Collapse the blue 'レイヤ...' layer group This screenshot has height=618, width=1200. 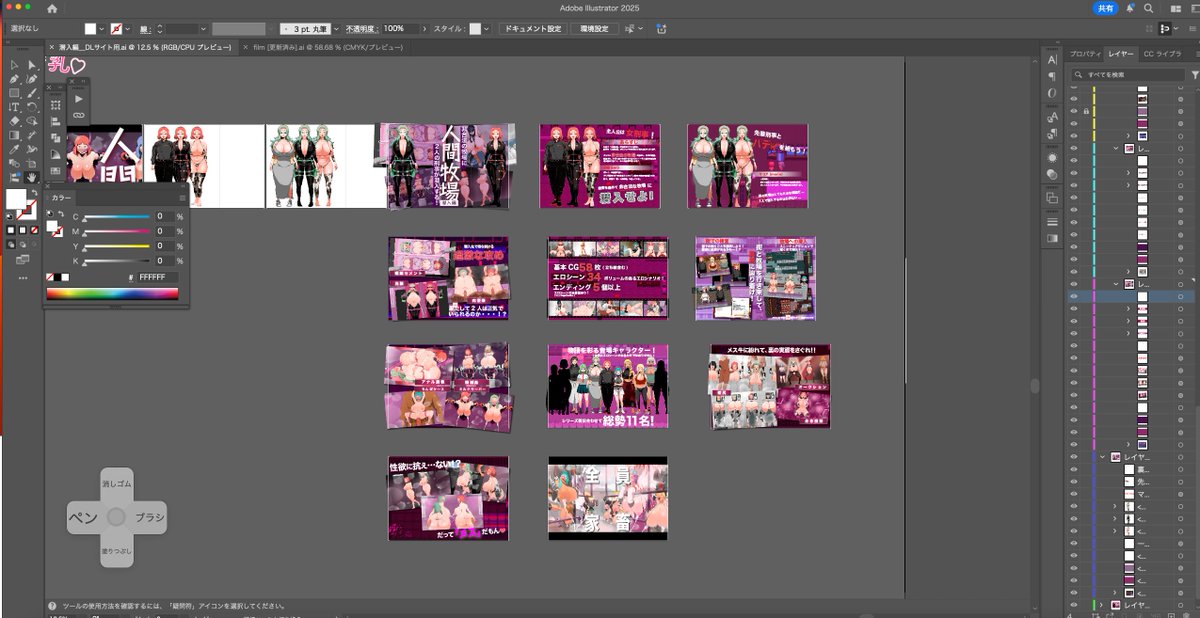pyautogui.click(x=1102, y=457)
